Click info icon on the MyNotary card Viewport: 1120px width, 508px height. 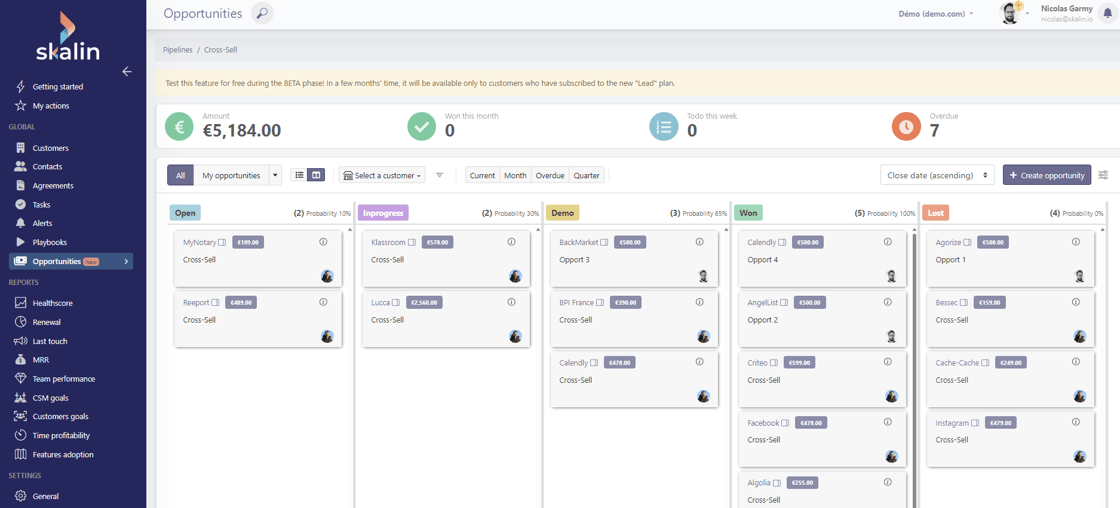[323, 242]
